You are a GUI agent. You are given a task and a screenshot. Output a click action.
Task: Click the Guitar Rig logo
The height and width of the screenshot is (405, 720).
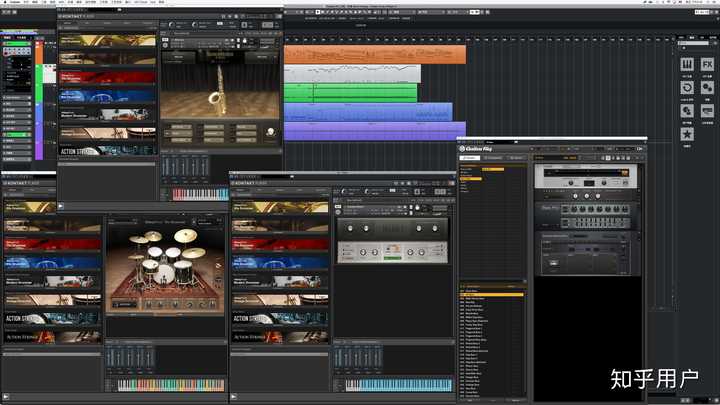tap(476, 149)
